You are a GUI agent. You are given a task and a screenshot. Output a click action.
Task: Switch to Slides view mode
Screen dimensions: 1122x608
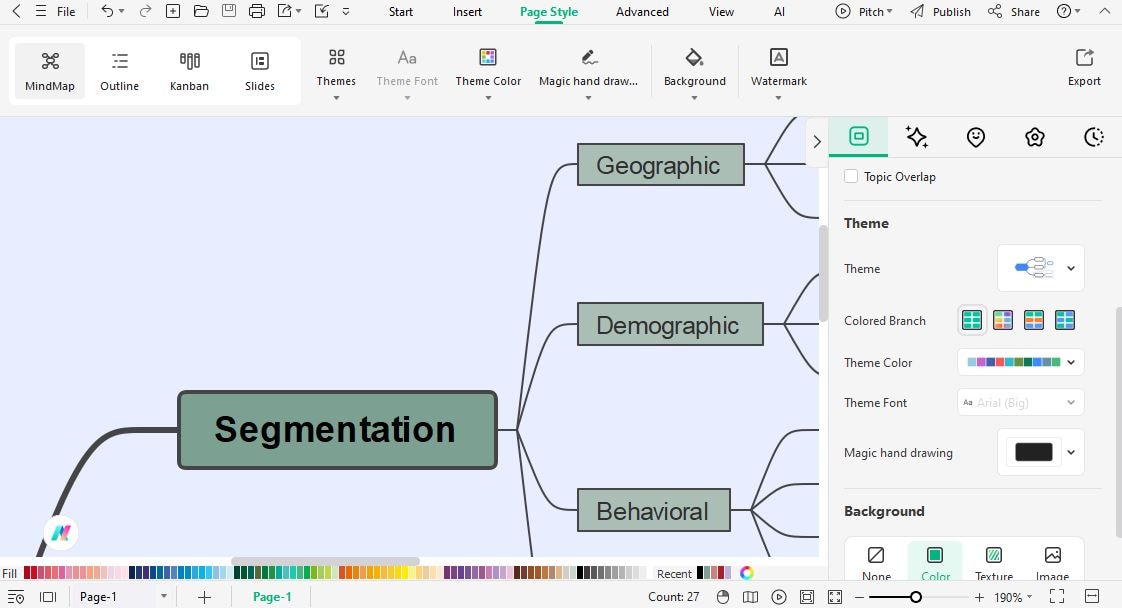[260, 71]
